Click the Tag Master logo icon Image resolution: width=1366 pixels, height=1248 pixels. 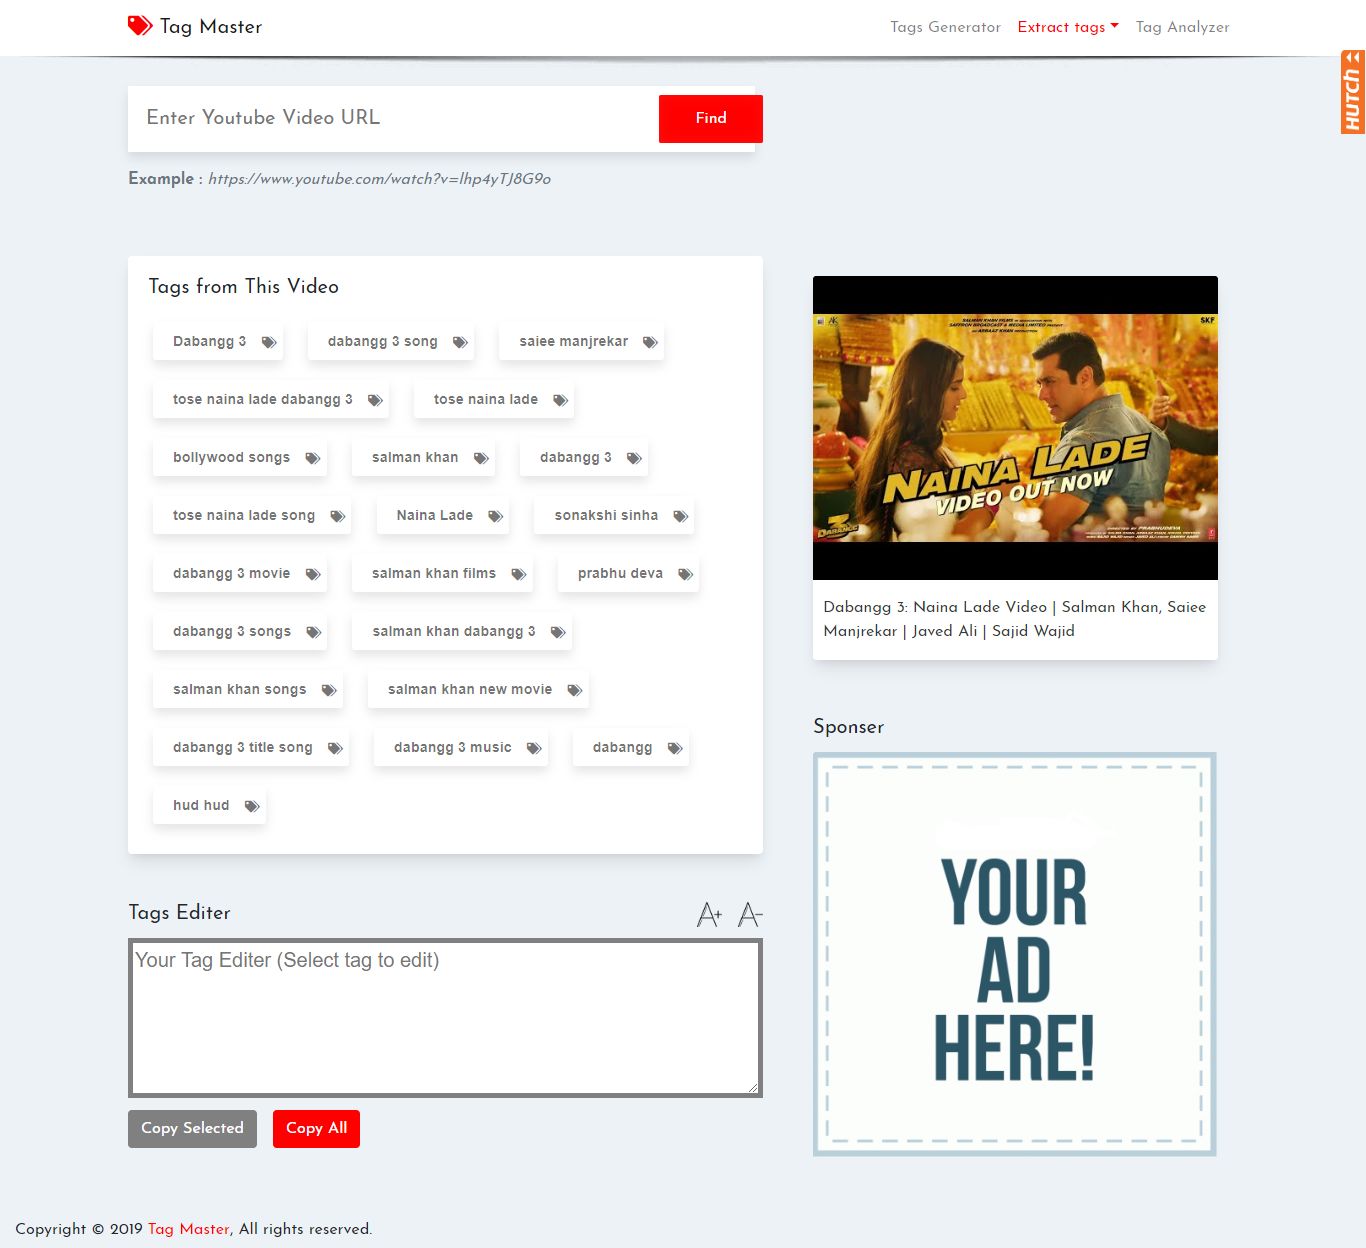tap(140, 26)
